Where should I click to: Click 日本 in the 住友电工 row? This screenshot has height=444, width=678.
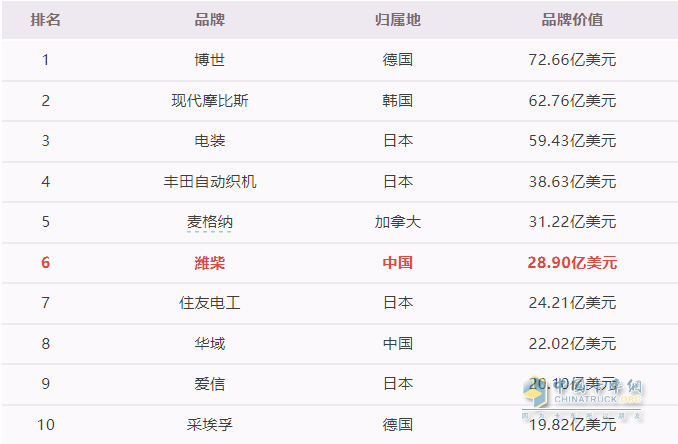click(397, 303)
